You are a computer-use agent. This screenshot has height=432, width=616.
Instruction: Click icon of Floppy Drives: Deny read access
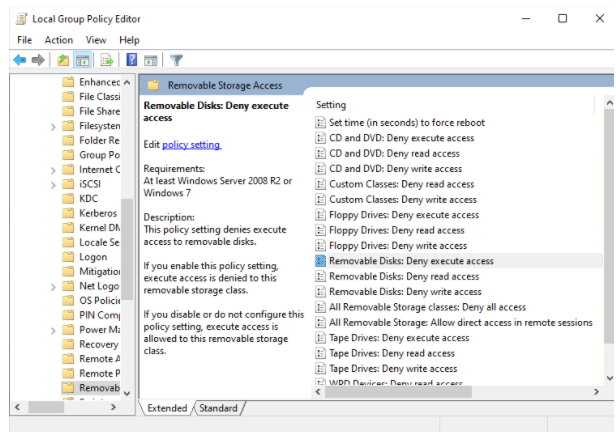coord(321,230)
